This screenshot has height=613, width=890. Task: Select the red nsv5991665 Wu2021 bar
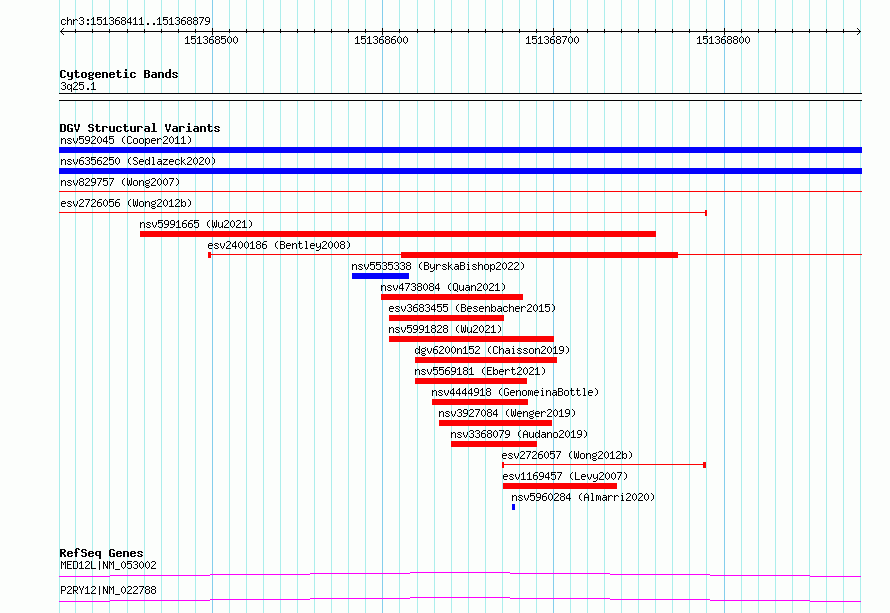pos(398,234)
